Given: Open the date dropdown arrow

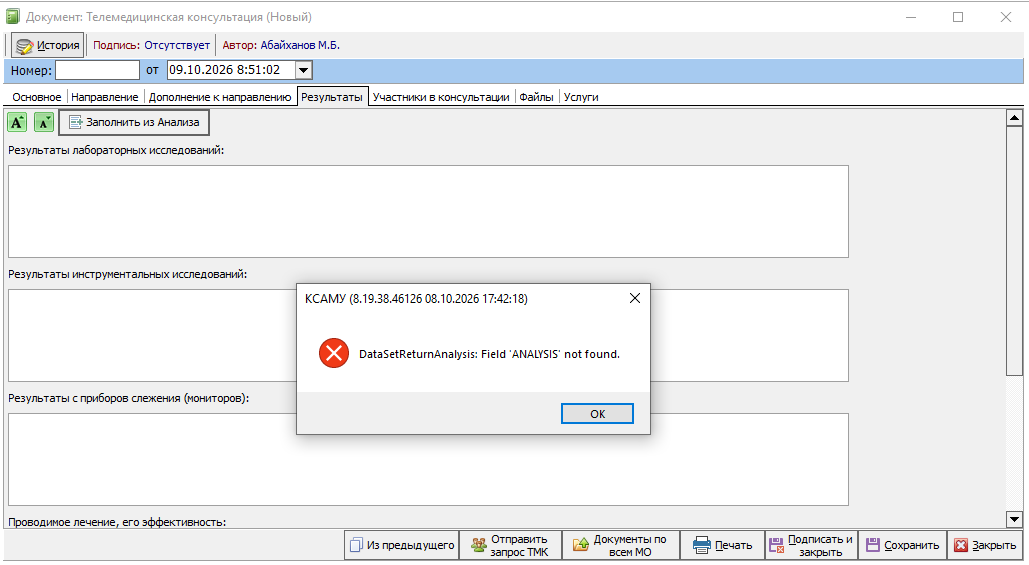Looking at the screenshot, I should tap(304, 70).
